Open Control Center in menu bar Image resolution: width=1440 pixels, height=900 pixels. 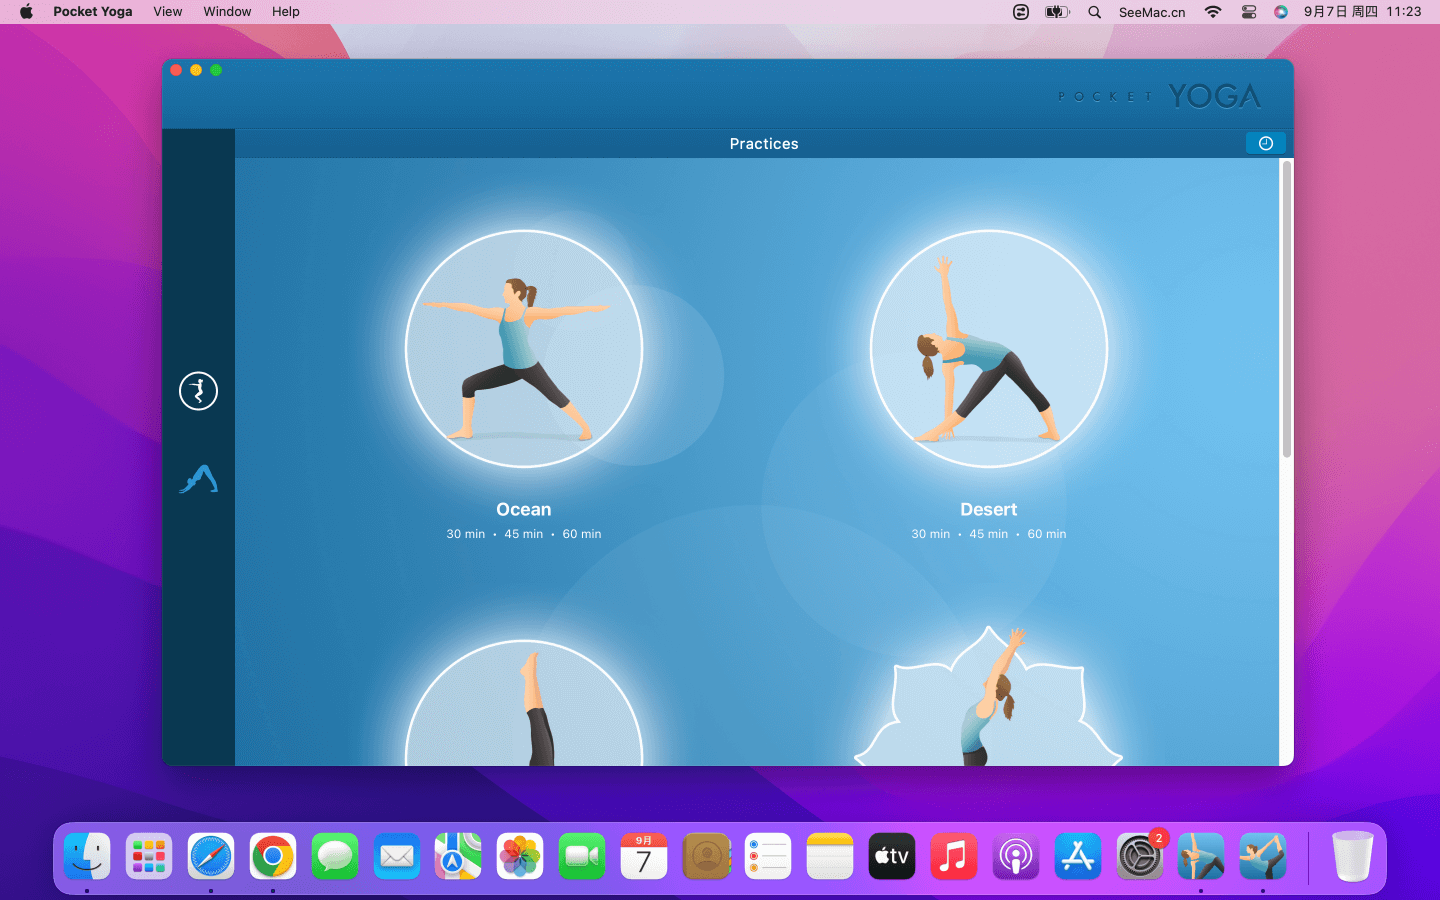(x=1248, y=12)
